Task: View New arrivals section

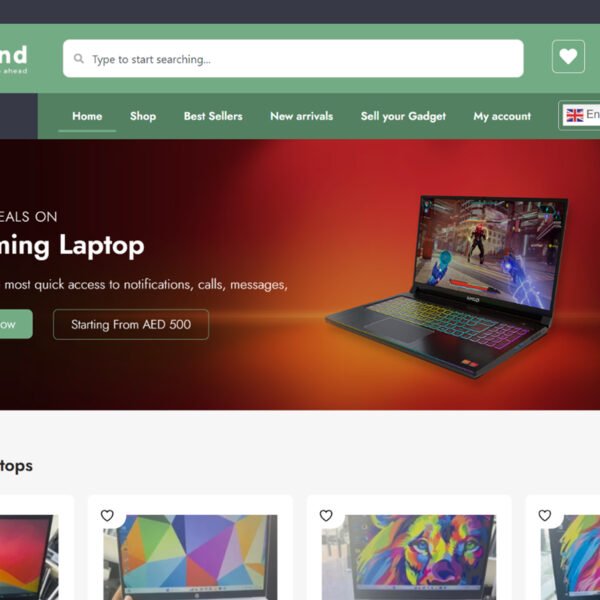Action: (x=302, y=116)
